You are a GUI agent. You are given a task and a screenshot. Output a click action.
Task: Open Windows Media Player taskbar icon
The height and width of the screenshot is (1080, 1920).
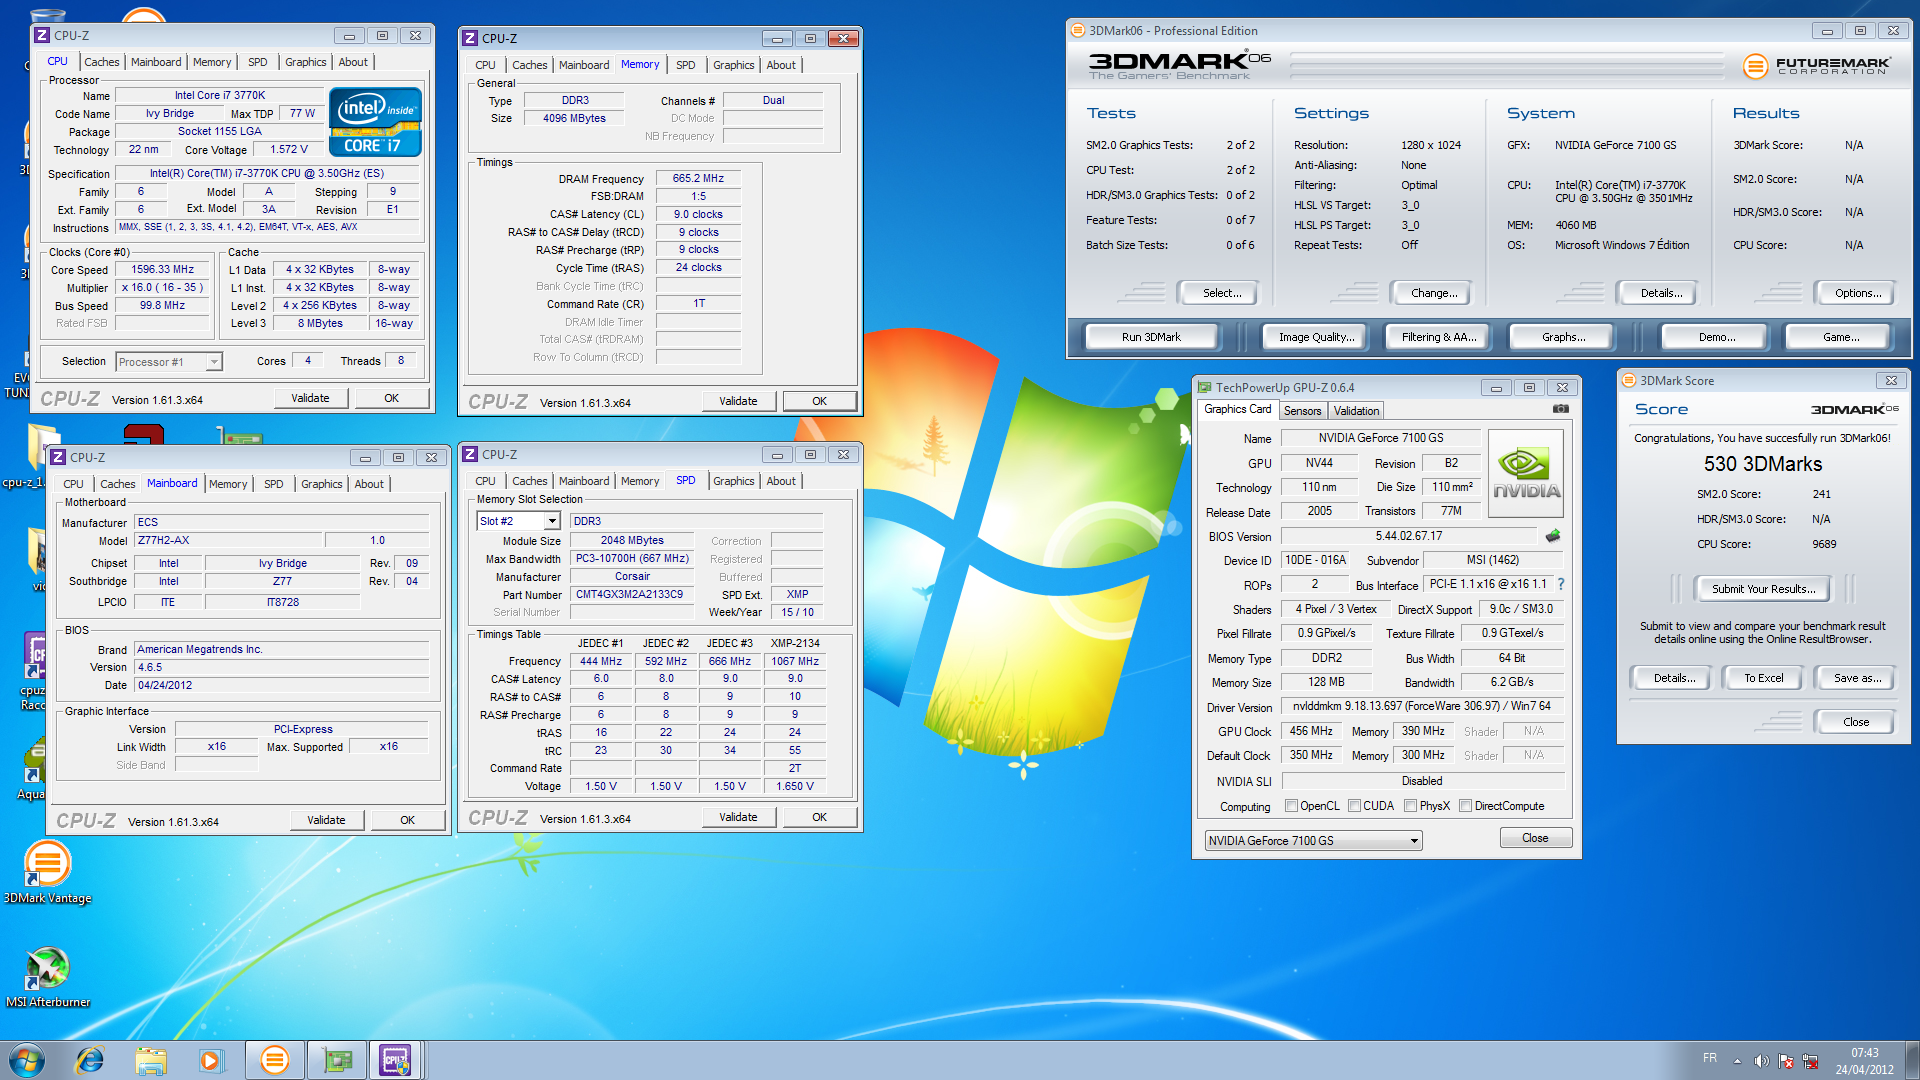tap(211, 1060)
